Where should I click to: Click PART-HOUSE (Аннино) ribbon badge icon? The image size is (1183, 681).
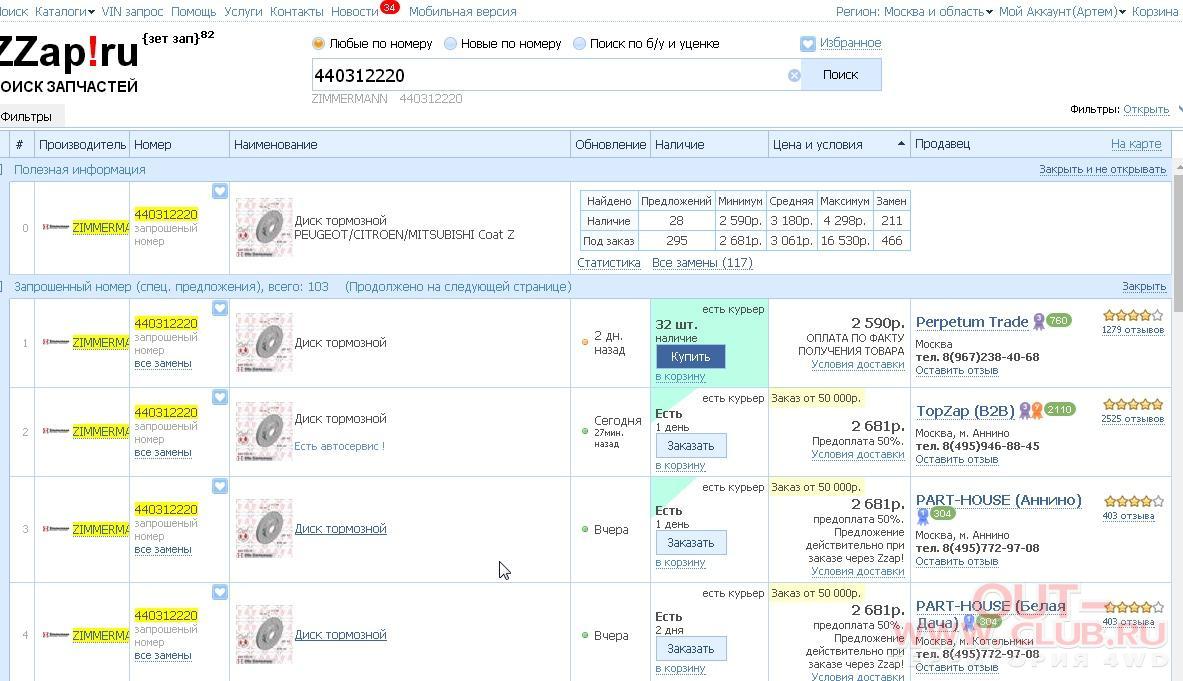pyautogui.click(x=923, y=517)
